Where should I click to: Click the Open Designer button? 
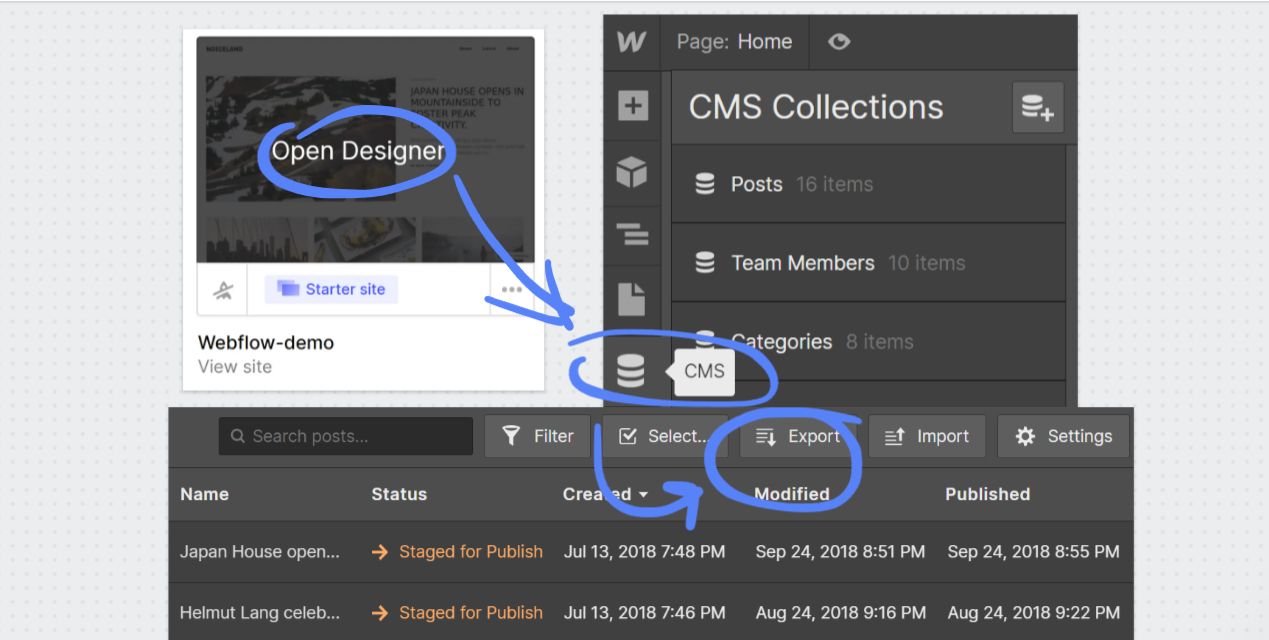tap(357, 151)
